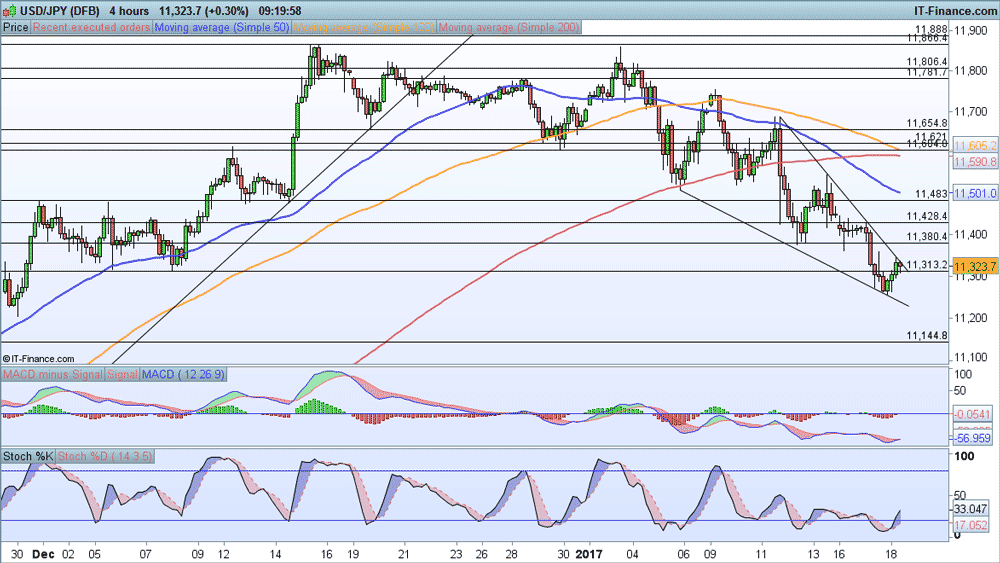Click the 09:19:58 time readout
The height and width of the screenshot is (563, 1000).
(x=280, y=11)
